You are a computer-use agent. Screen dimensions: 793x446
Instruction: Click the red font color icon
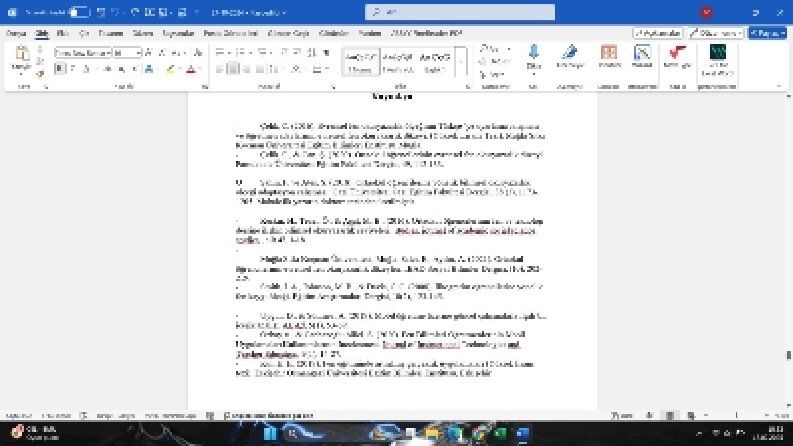pyautogui.click(x=191, y=69)
